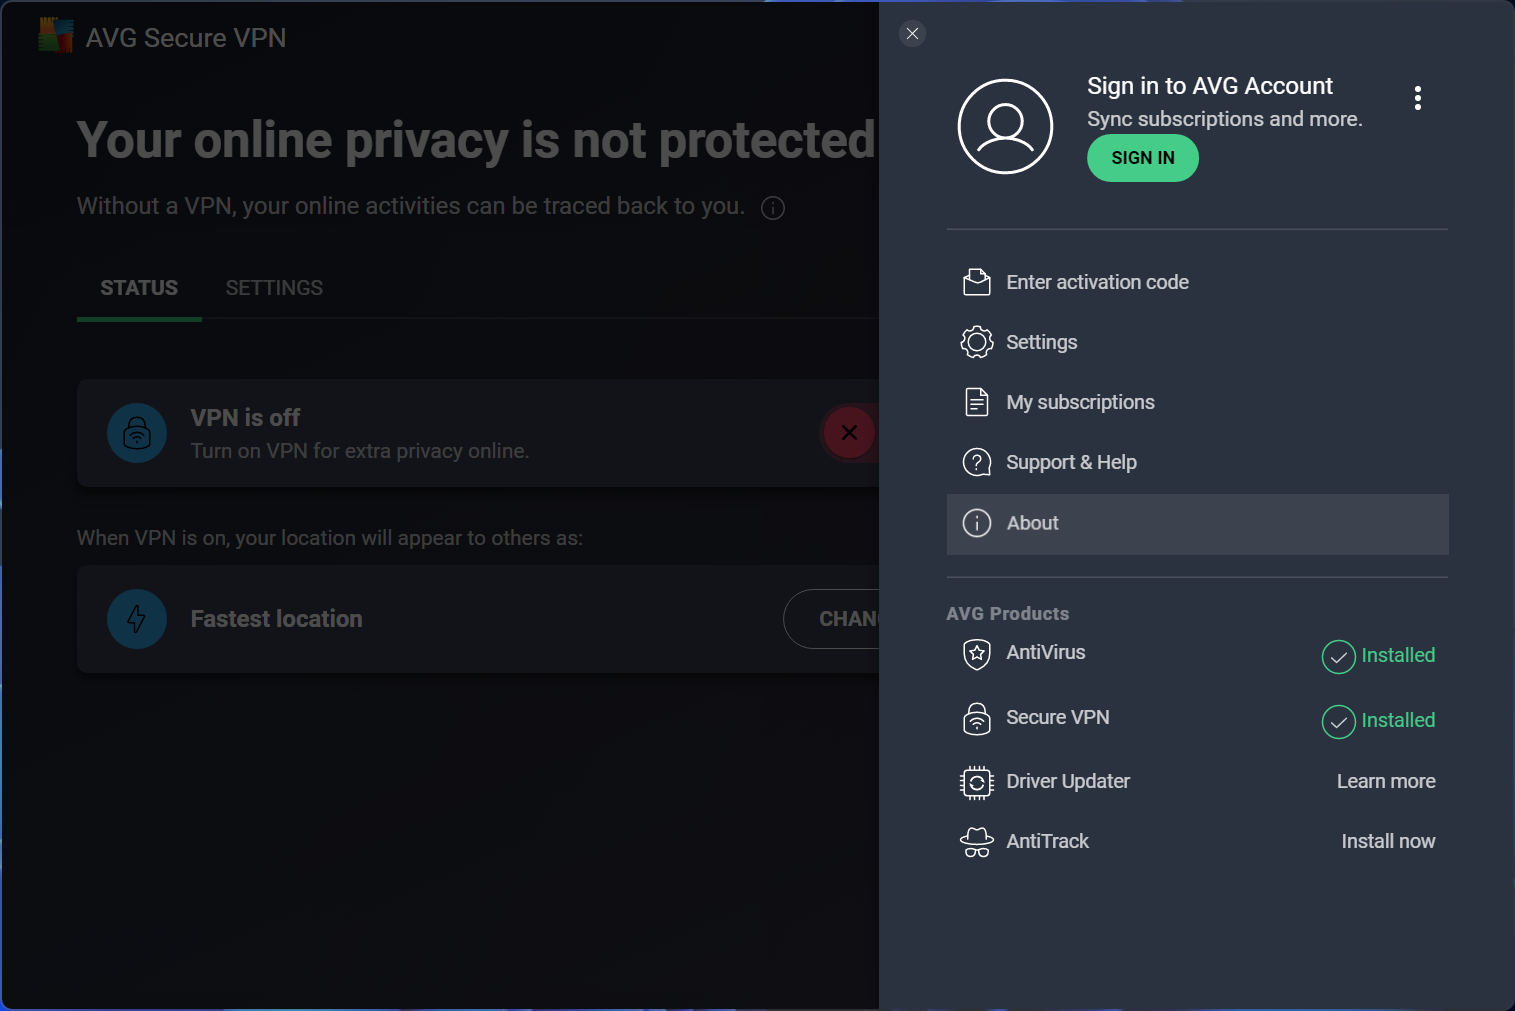This screenshot has width=1515, height=1011.
Task: Select AntiVirus in AVG Products
Action: pyautogui.click(x=1045, y=653)
